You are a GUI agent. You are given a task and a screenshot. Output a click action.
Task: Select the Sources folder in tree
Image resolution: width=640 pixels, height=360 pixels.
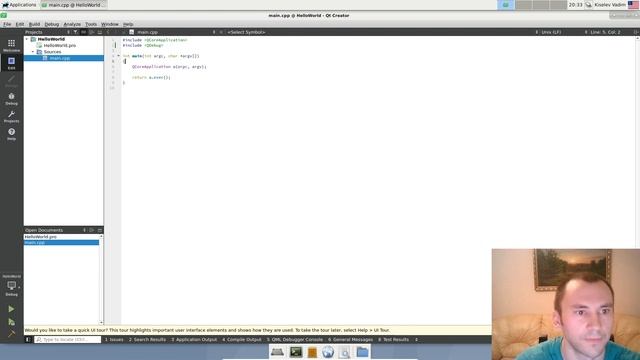52,52
